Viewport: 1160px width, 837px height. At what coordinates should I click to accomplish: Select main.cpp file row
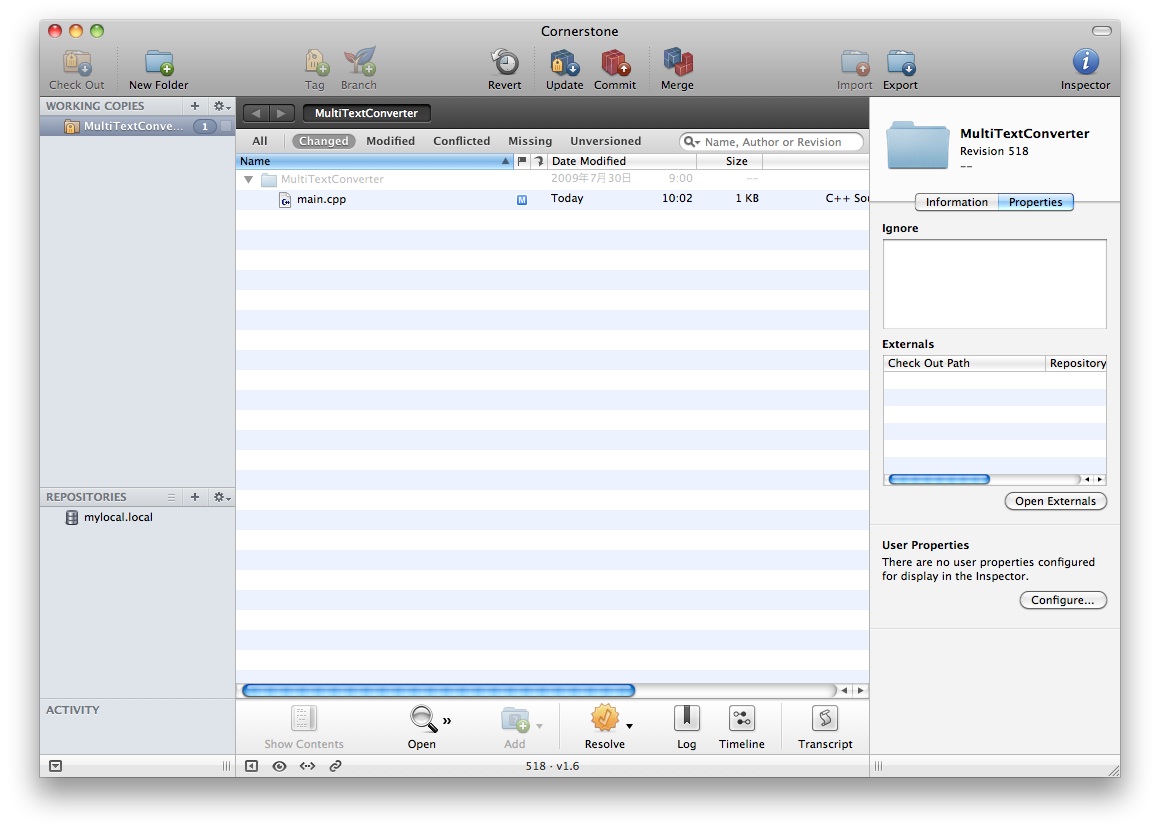pyautogui.click(x=552, y=198)
